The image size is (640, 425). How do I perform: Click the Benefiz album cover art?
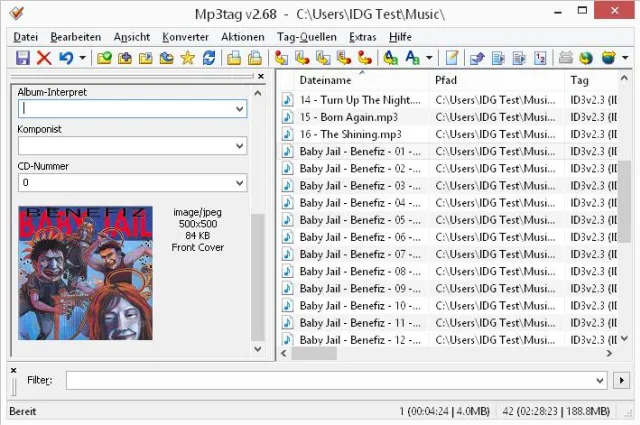pyautogui.click(x=85, y=272)
